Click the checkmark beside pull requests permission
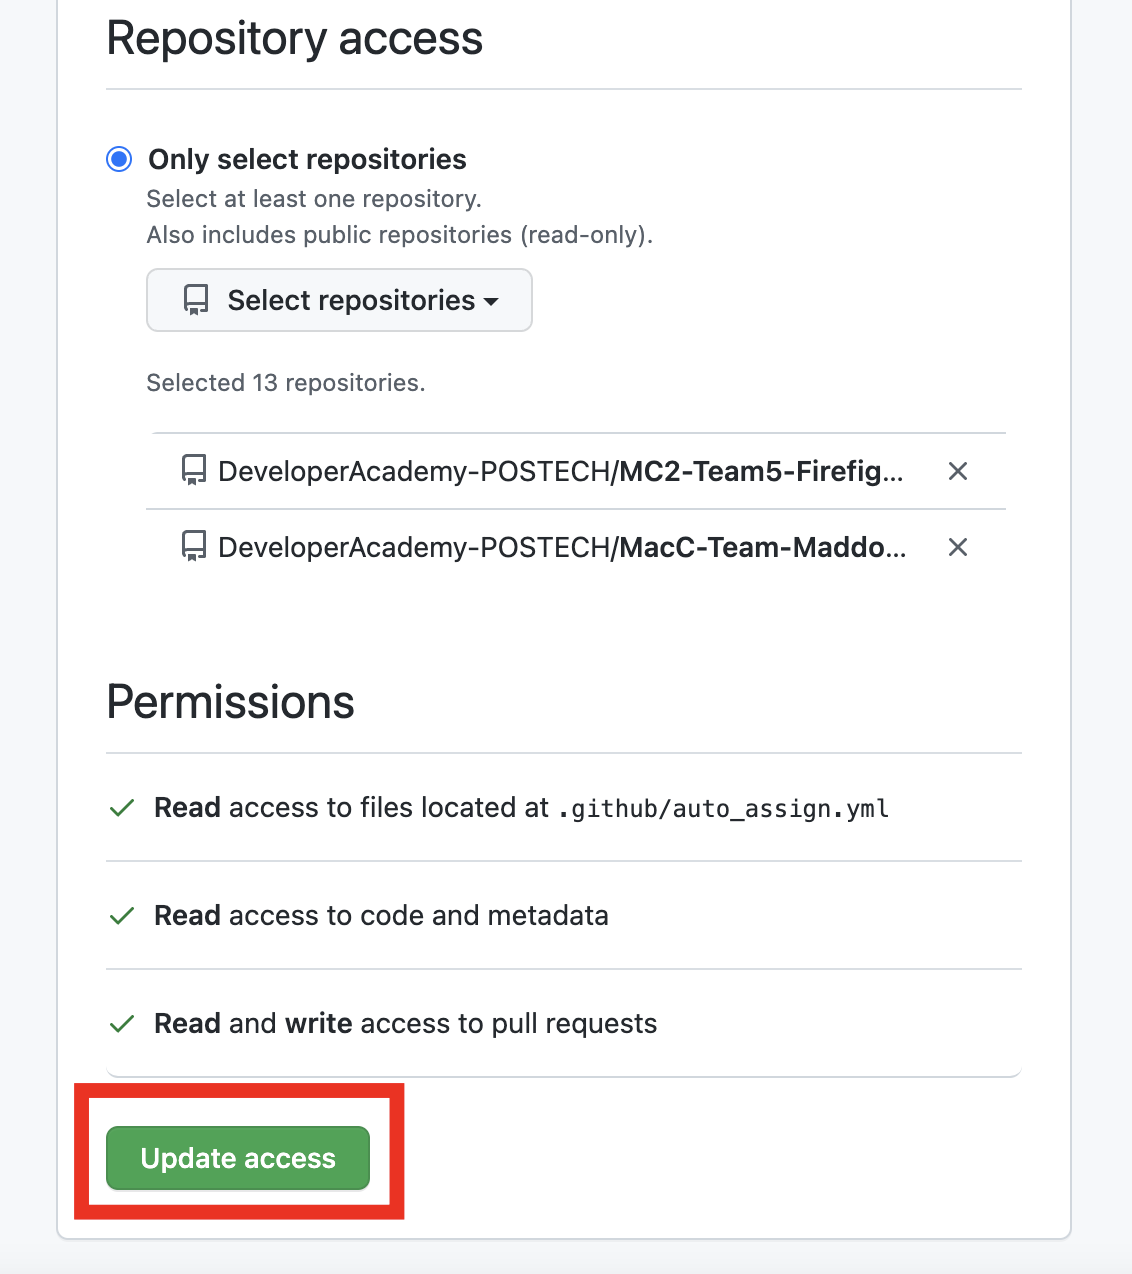This screenshot has height=1274, width=1132. (122, 1024)
